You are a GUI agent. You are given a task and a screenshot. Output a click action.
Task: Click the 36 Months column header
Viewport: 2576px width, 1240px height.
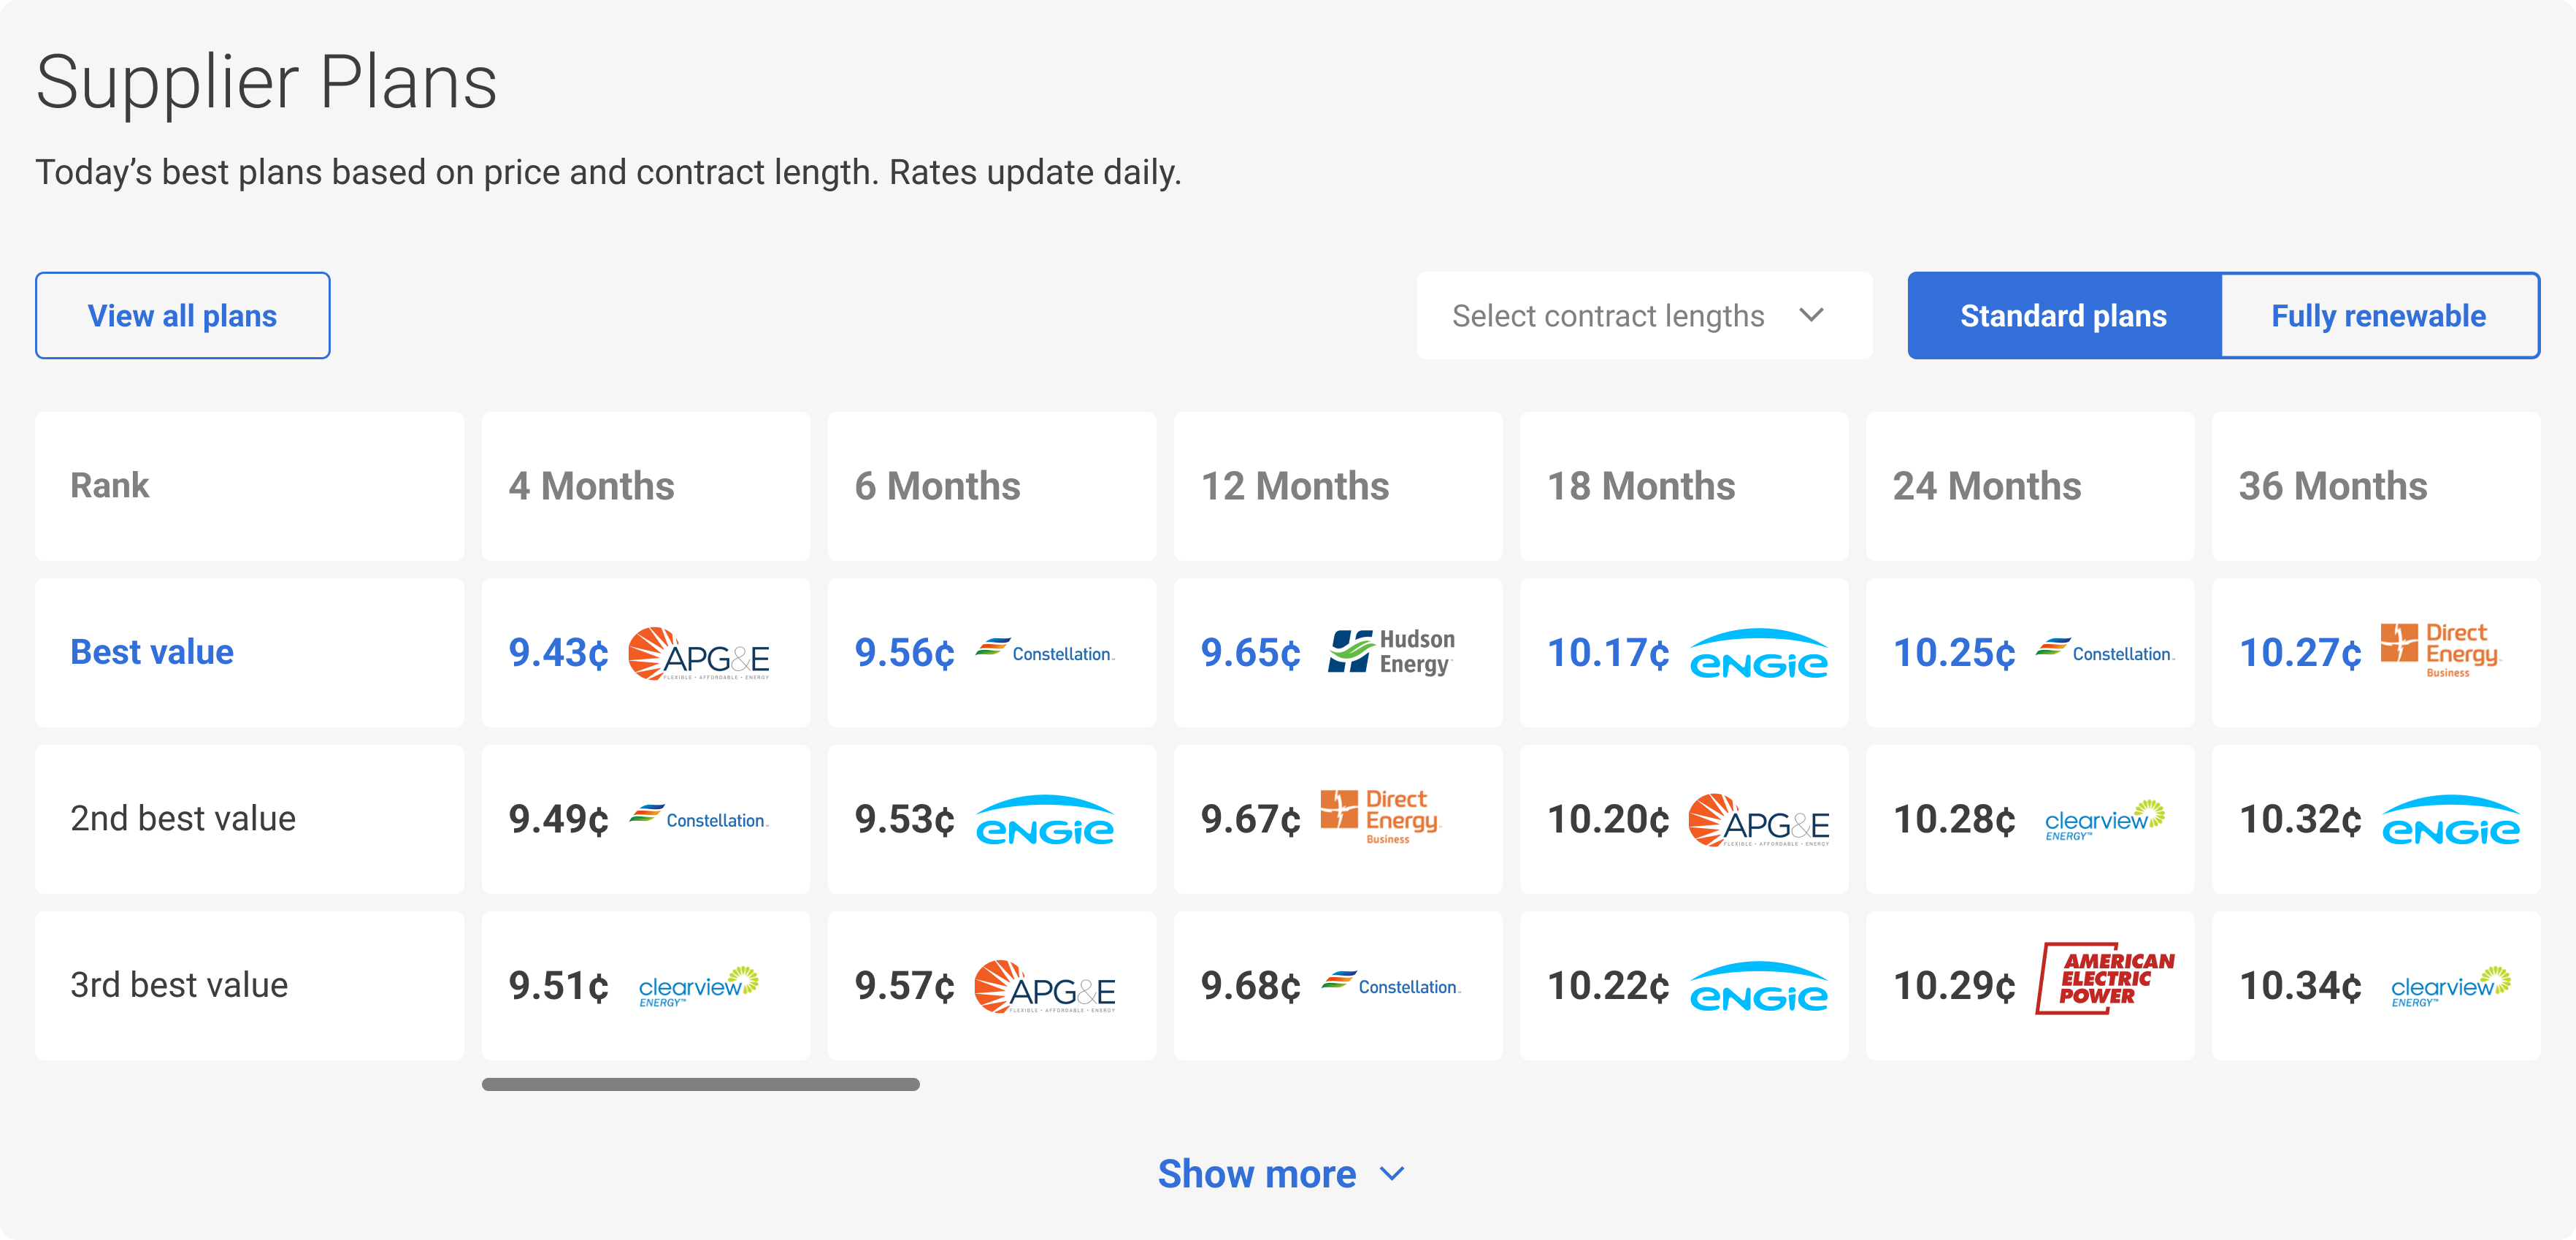[x=2333, y=486]
